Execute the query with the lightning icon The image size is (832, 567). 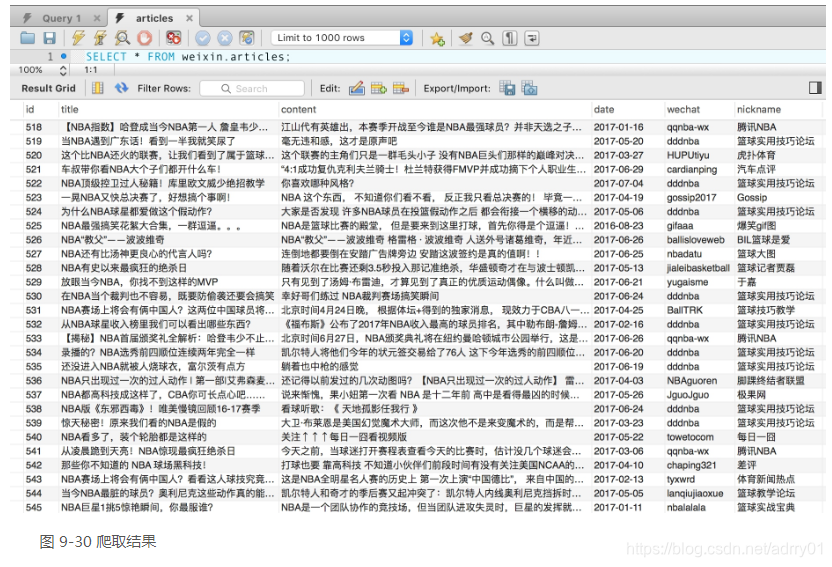pos(79,38)
